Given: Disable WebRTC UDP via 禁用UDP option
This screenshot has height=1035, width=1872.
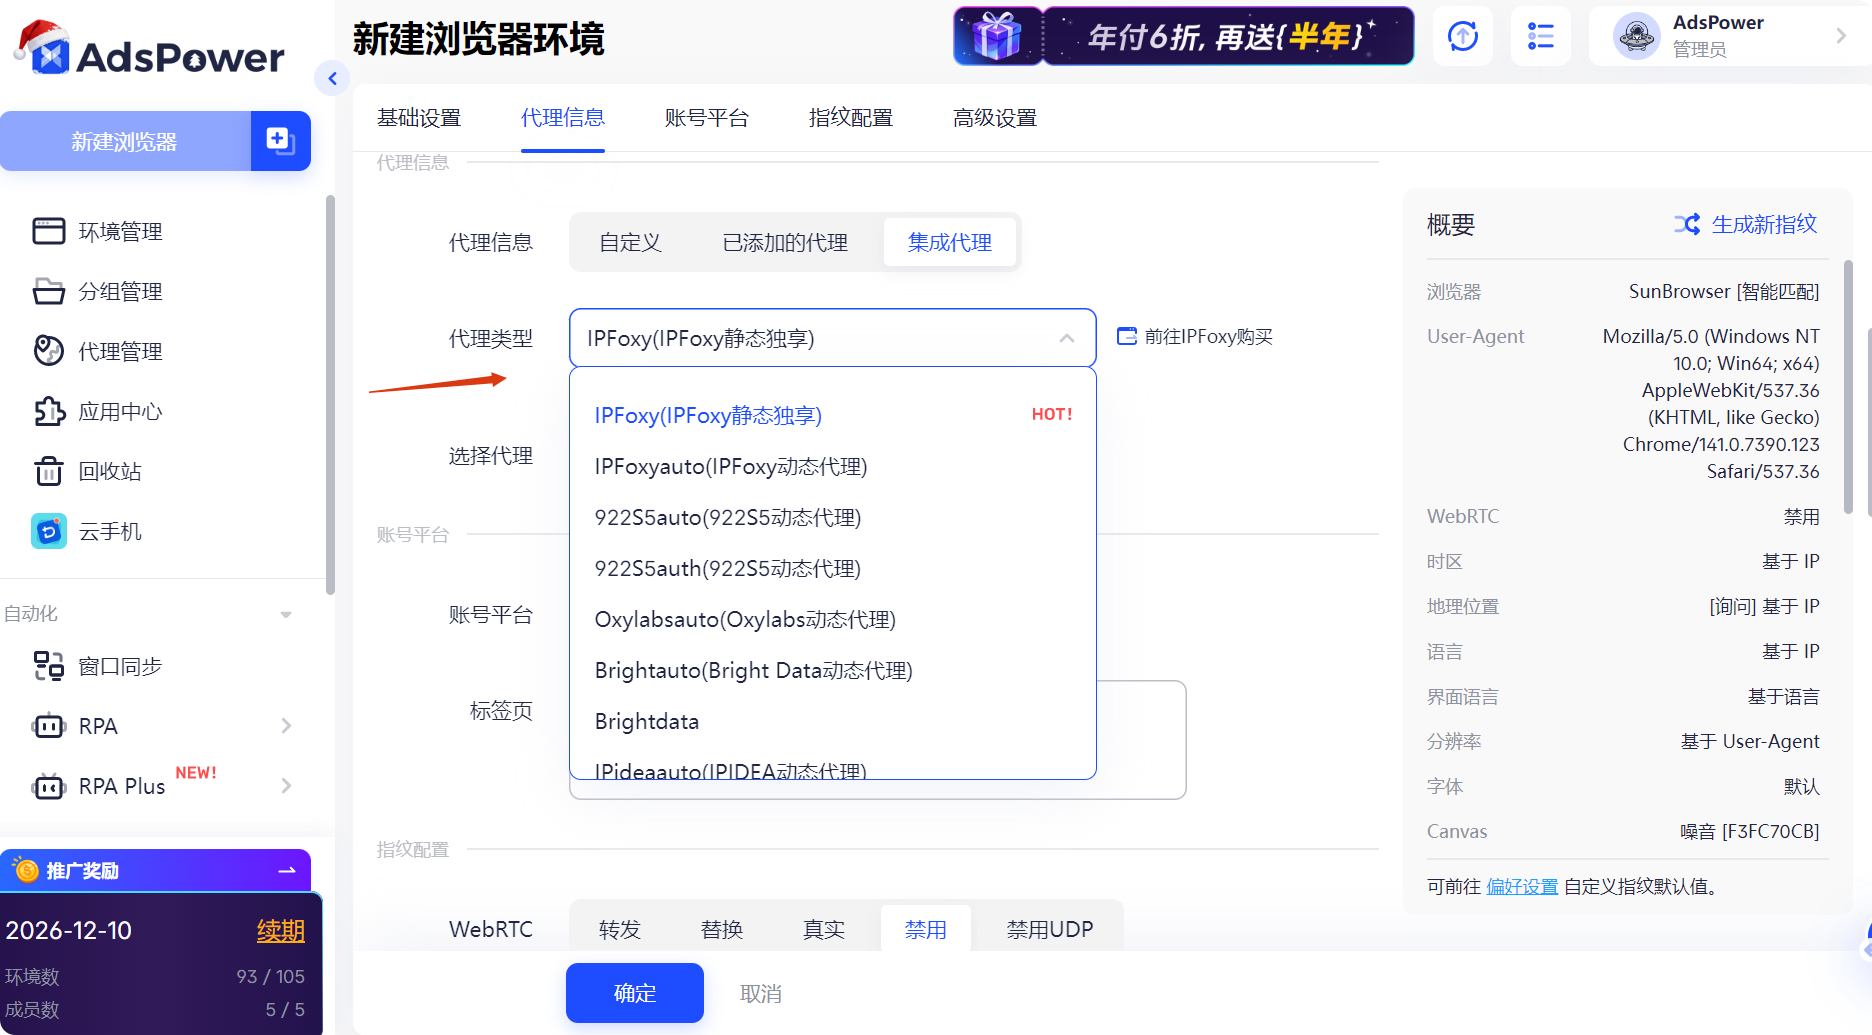Looking at the screenshot, I should 1048,928.
